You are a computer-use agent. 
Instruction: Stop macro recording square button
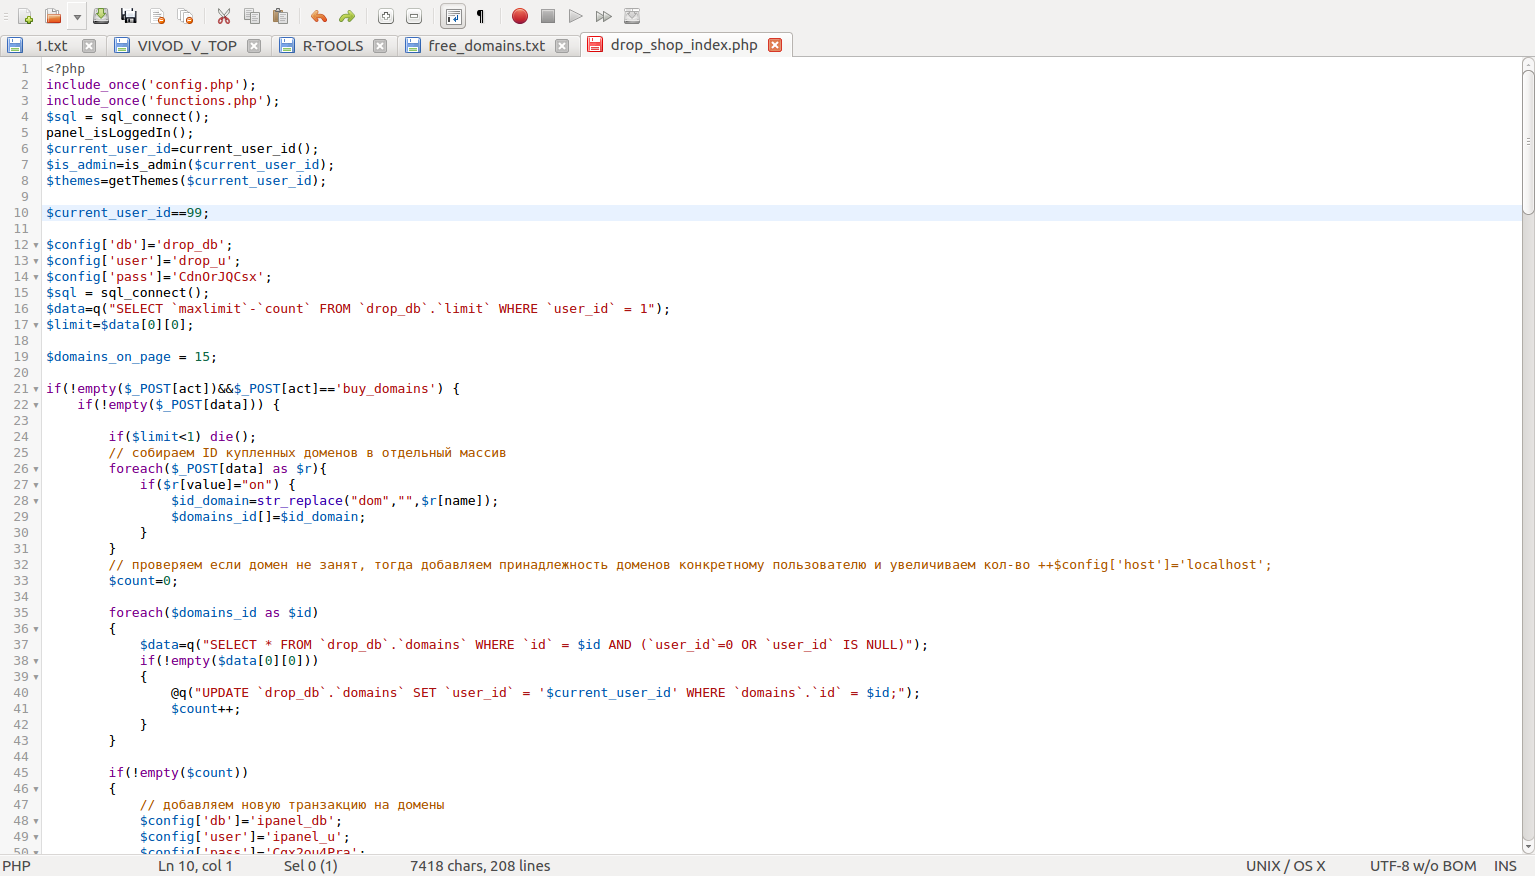click(548, 16)
